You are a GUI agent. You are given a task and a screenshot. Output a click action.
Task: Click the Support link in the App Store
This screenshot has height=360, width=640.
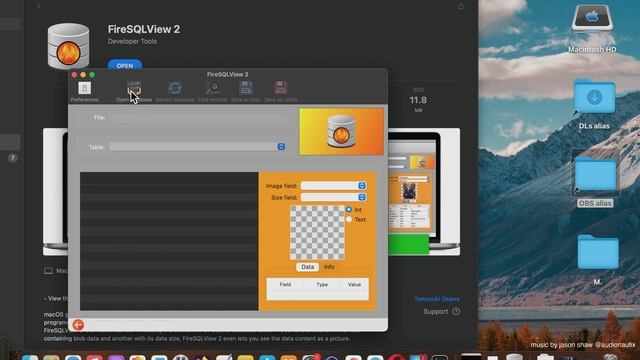click(x=436, y=311)
